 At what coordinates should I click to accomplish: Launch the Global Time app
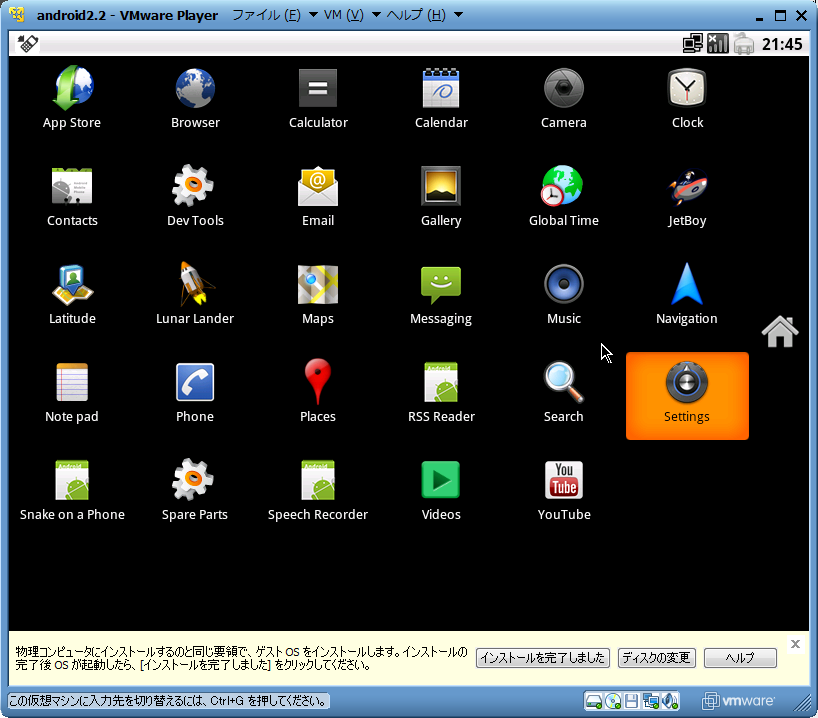563,196
